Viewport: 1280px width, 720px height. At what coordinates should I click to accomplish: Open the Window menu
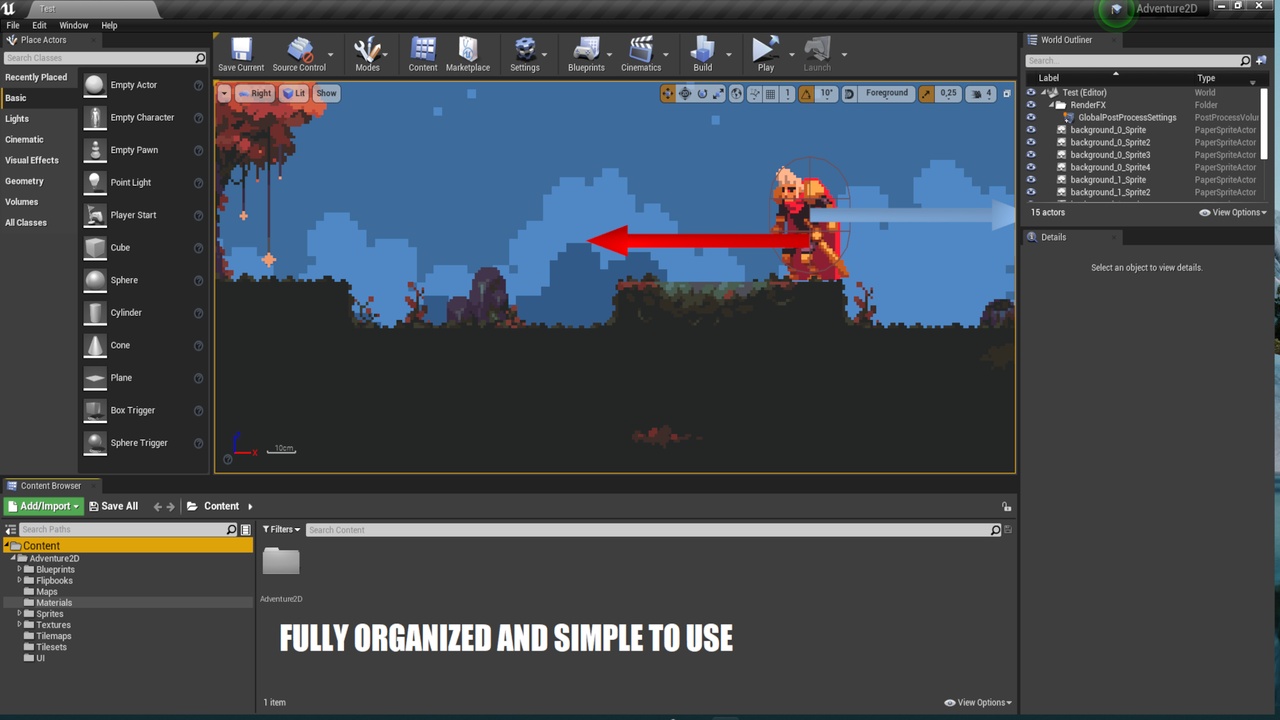(74, 25)
